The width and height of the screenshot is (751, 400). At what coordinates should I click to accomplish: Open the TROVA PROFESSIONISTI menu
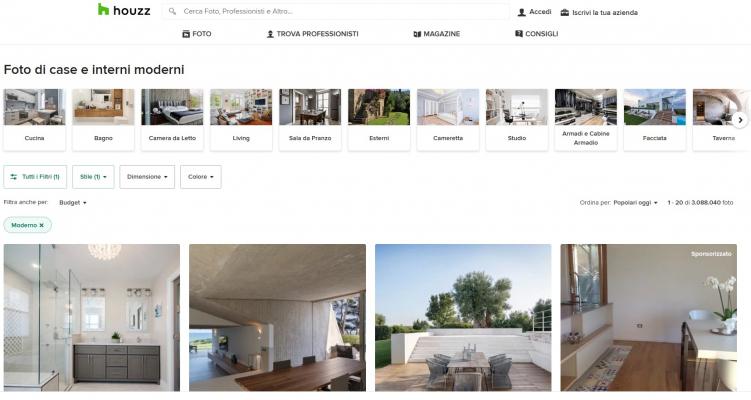click(312, 34)
